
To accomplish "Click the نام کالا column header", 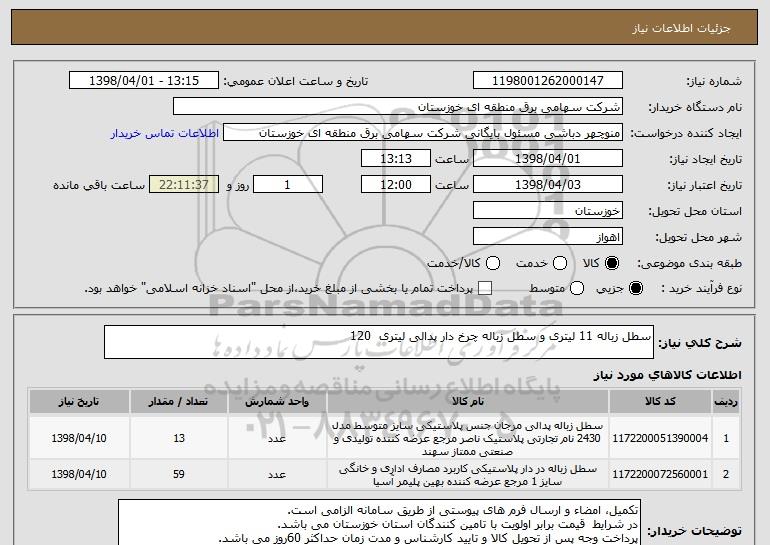I will pyautogui.click(x=468, y=402).
